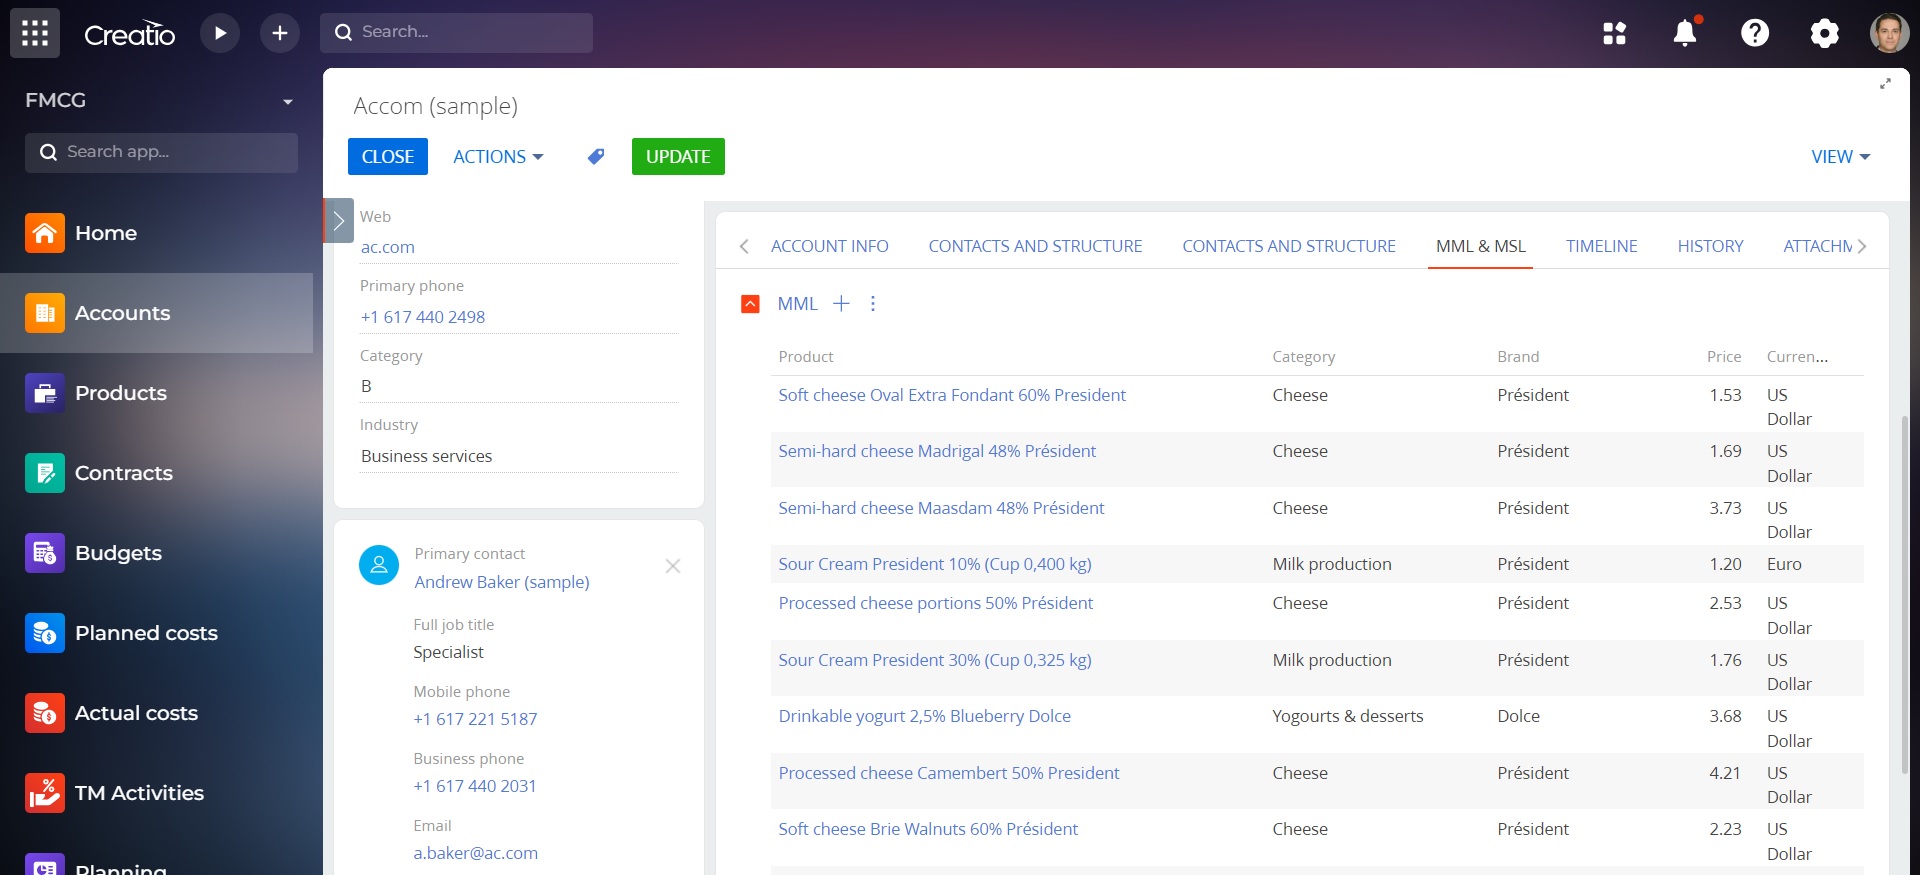
Task: Open the FMCG workplace dropdown
Action: (x=288, y=101)
